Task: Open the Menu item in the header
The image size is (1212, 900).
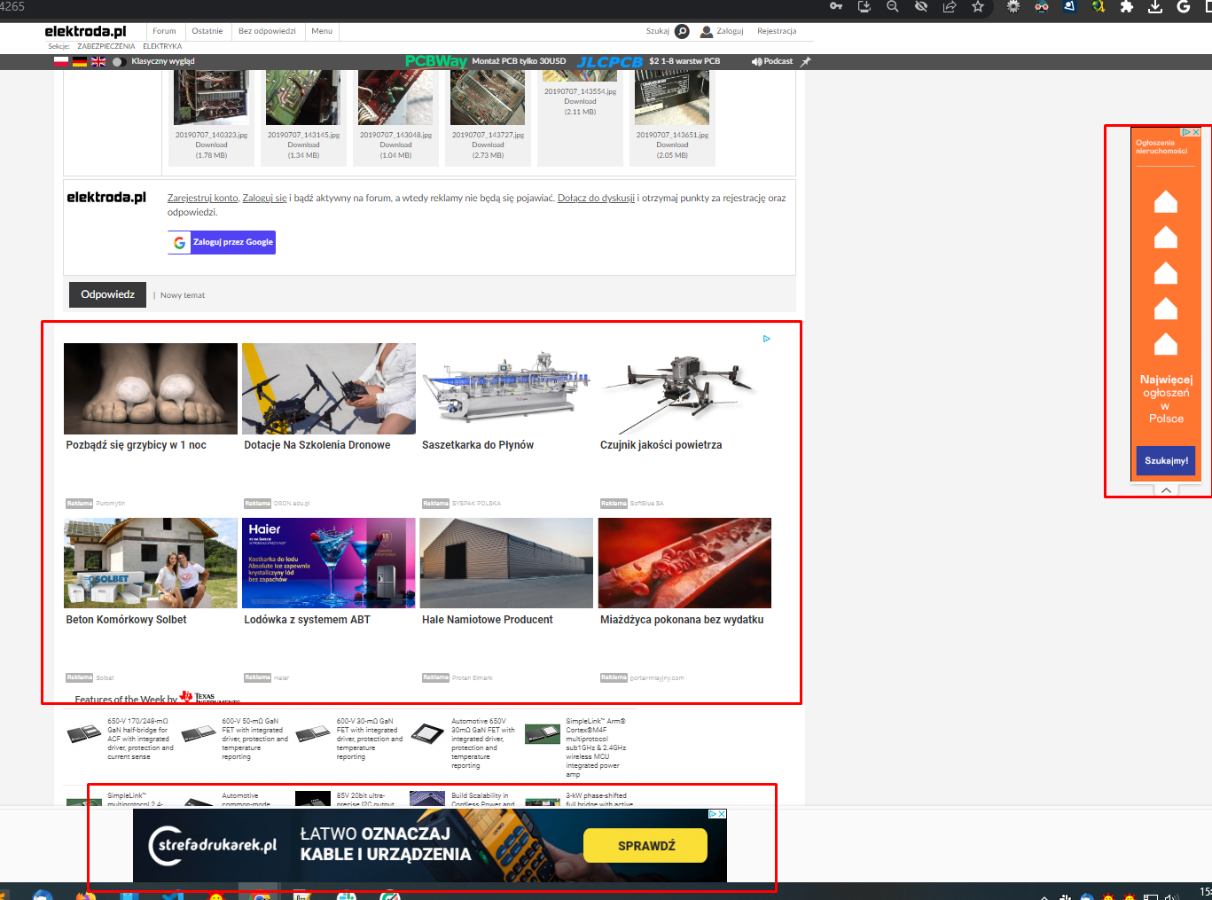Action: pyautogui.click(x=322, y=31)
